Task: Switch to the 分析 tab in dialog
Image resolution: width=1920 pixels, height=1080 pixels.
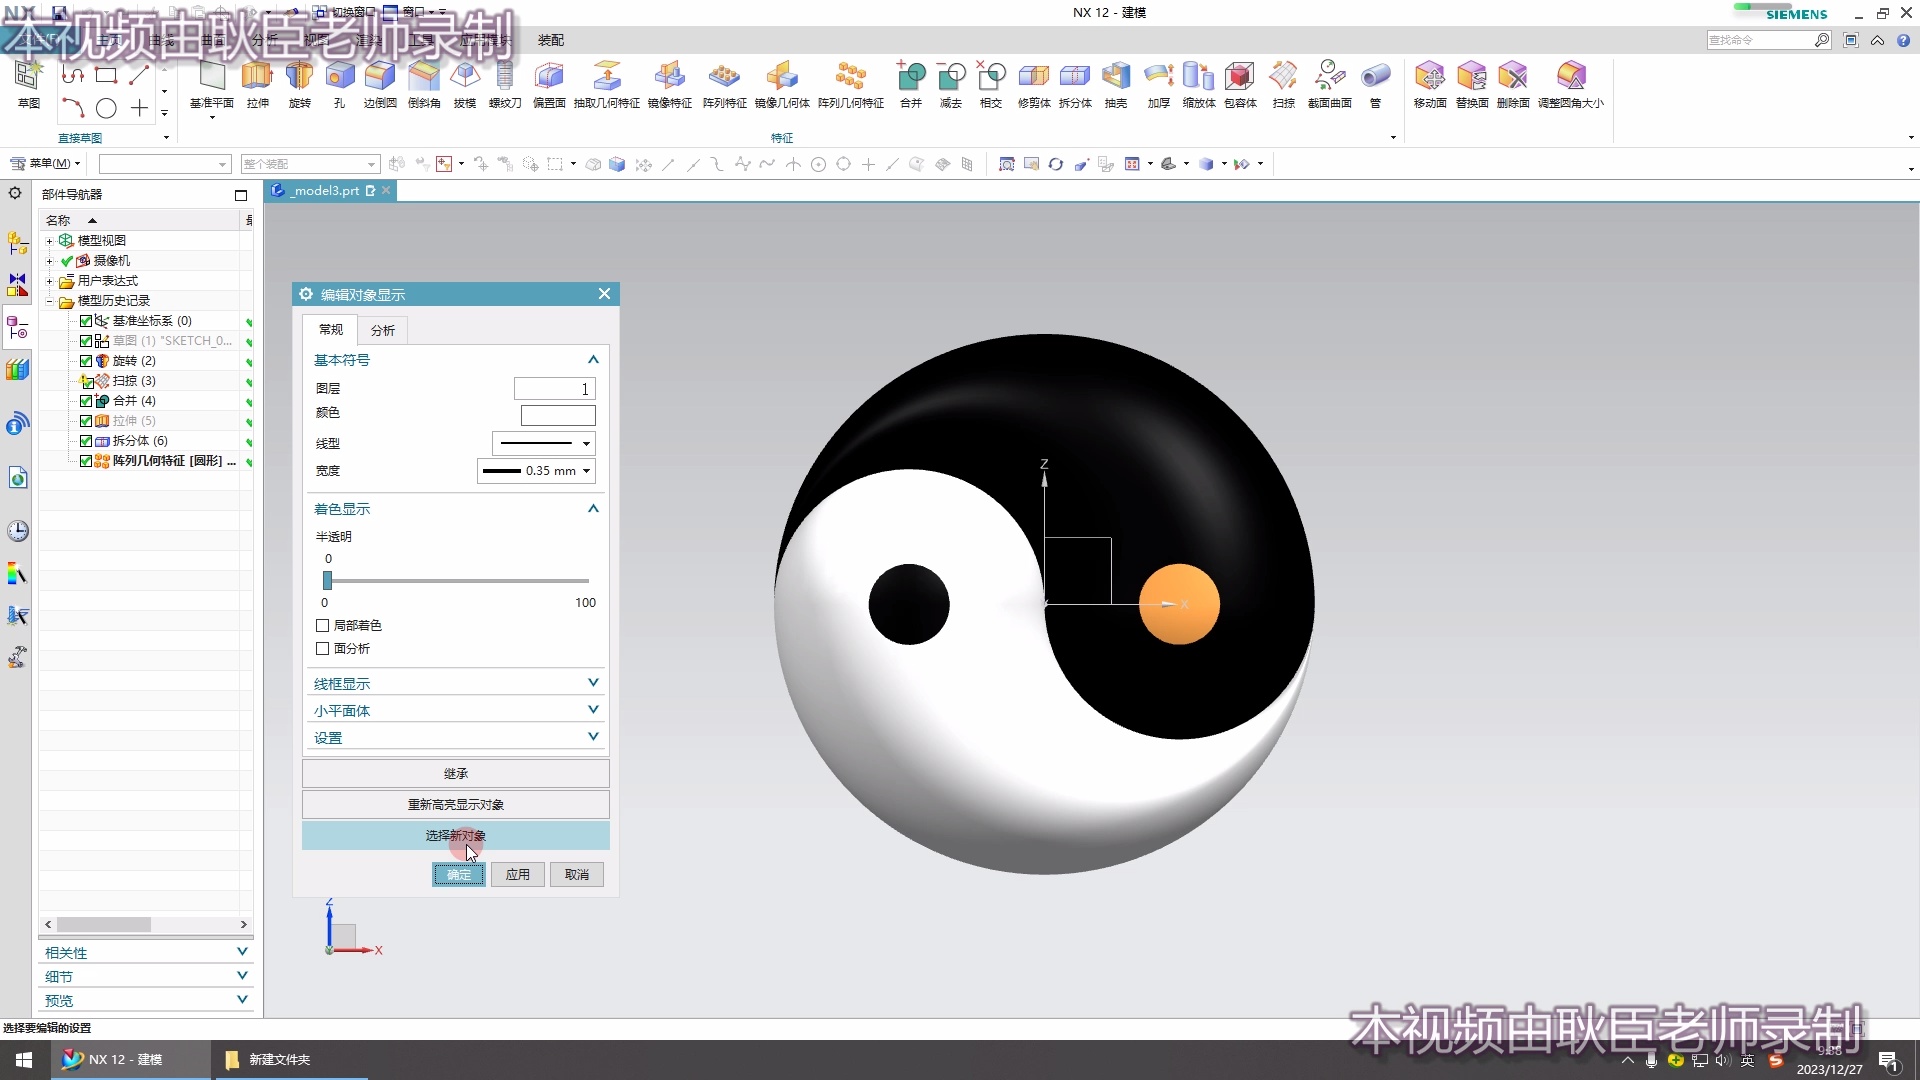Action: click(x=383, y=330)
